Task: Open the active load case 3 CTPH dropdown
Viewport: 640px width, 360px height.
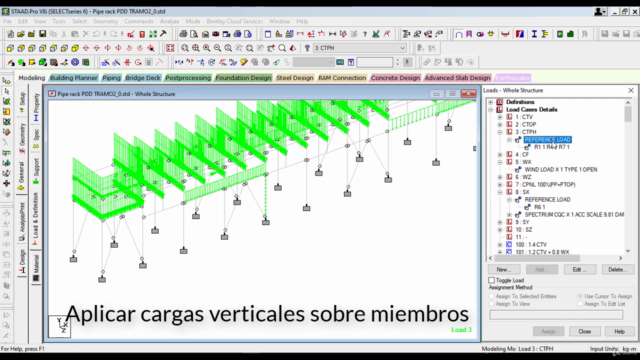Action: pos(402,48)
